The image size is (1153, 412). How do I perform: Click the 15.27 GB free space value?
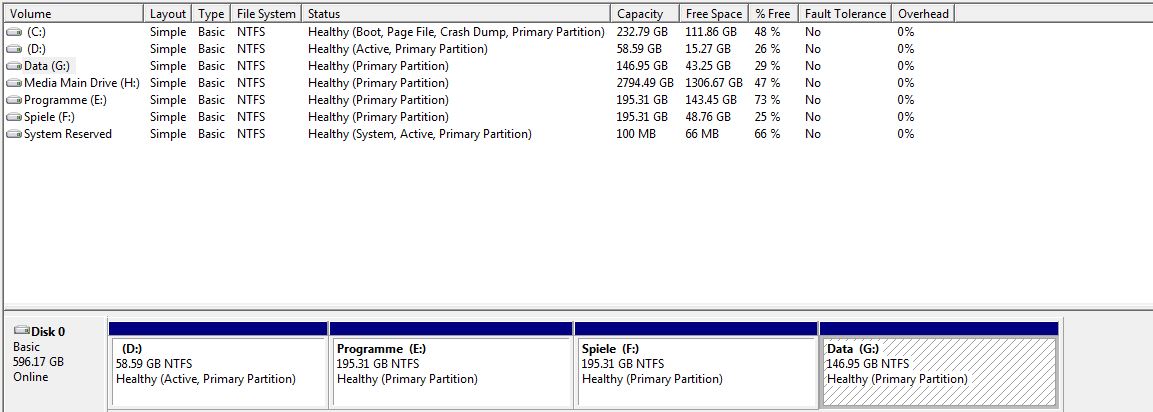708,49
